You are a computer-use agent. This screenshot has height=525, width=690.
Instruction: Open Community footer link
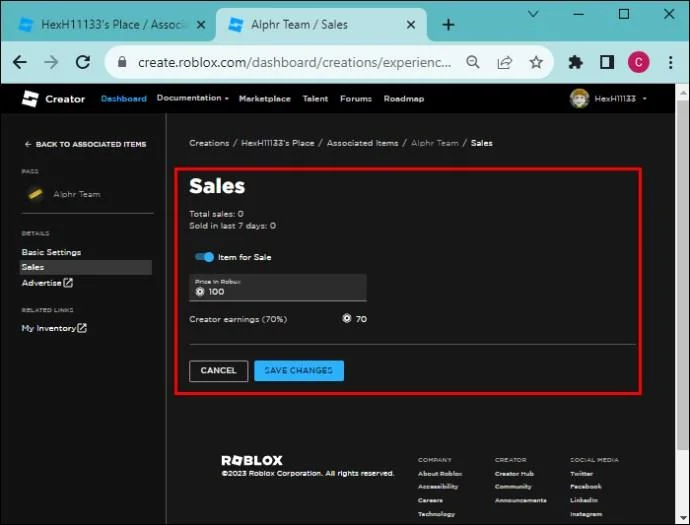(513, 486)
